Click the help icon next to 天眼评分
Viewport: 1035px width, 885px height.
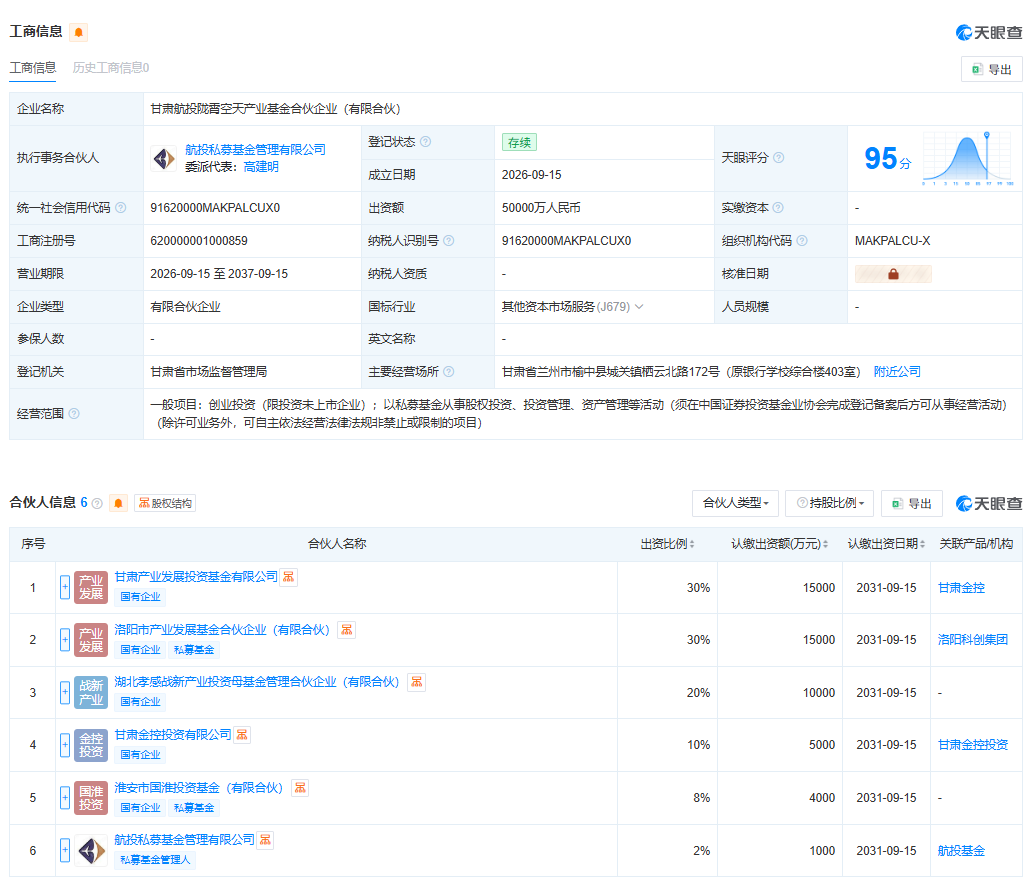778,158
